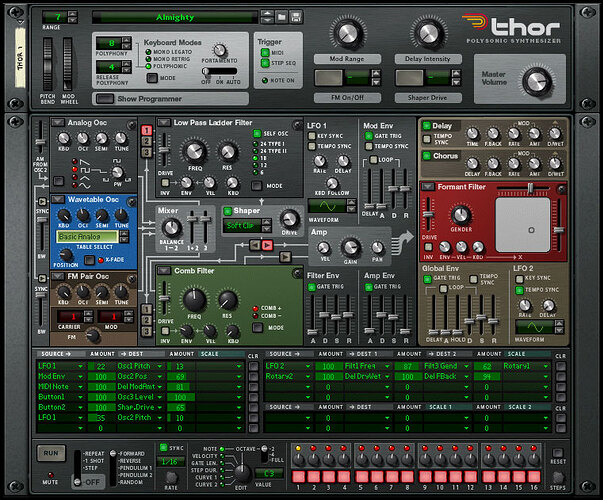Click the Formant Filter GENDER knob
603x500 pixels.
point(461,215)
